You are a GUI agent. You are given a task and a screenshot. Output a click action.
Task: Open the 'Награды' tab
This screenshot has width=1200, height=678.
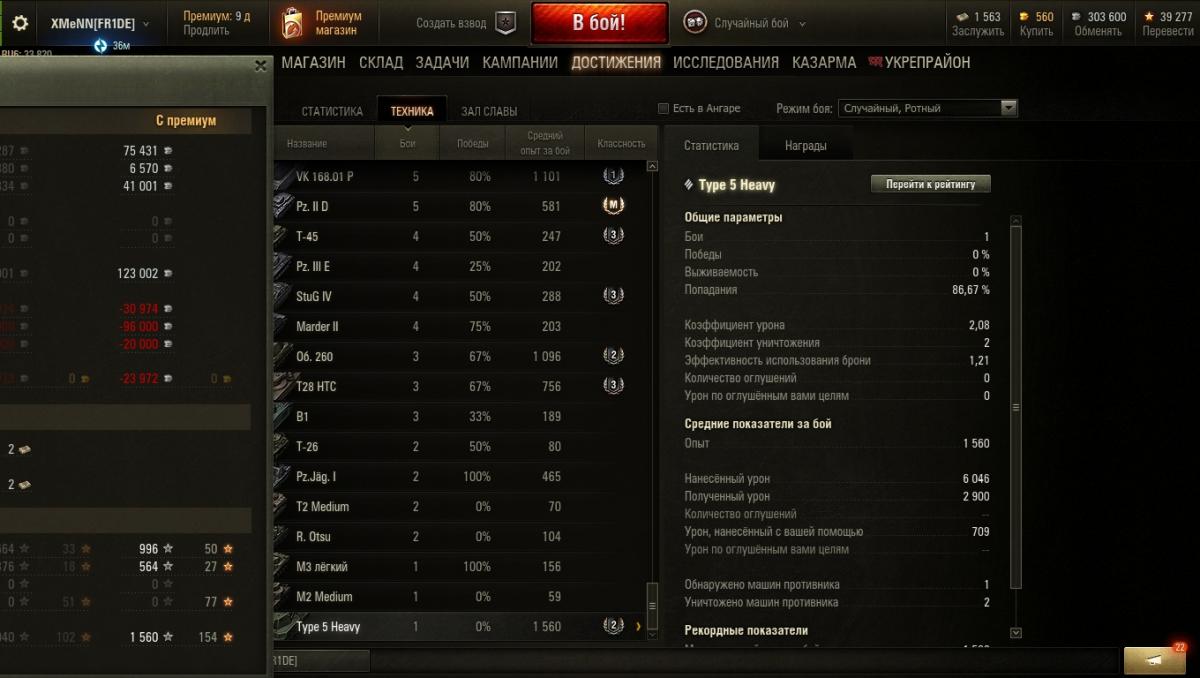(x=805, y=145)
